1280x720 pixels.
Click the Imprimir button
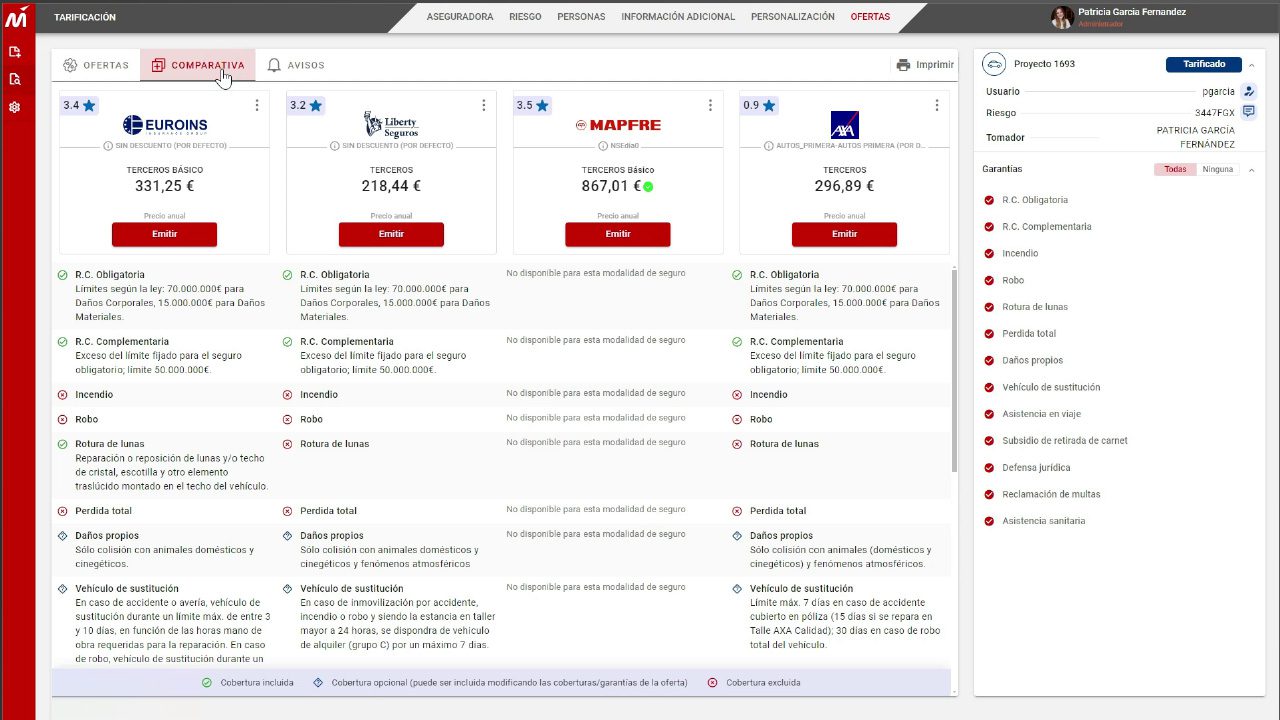[x=925, y=65]
